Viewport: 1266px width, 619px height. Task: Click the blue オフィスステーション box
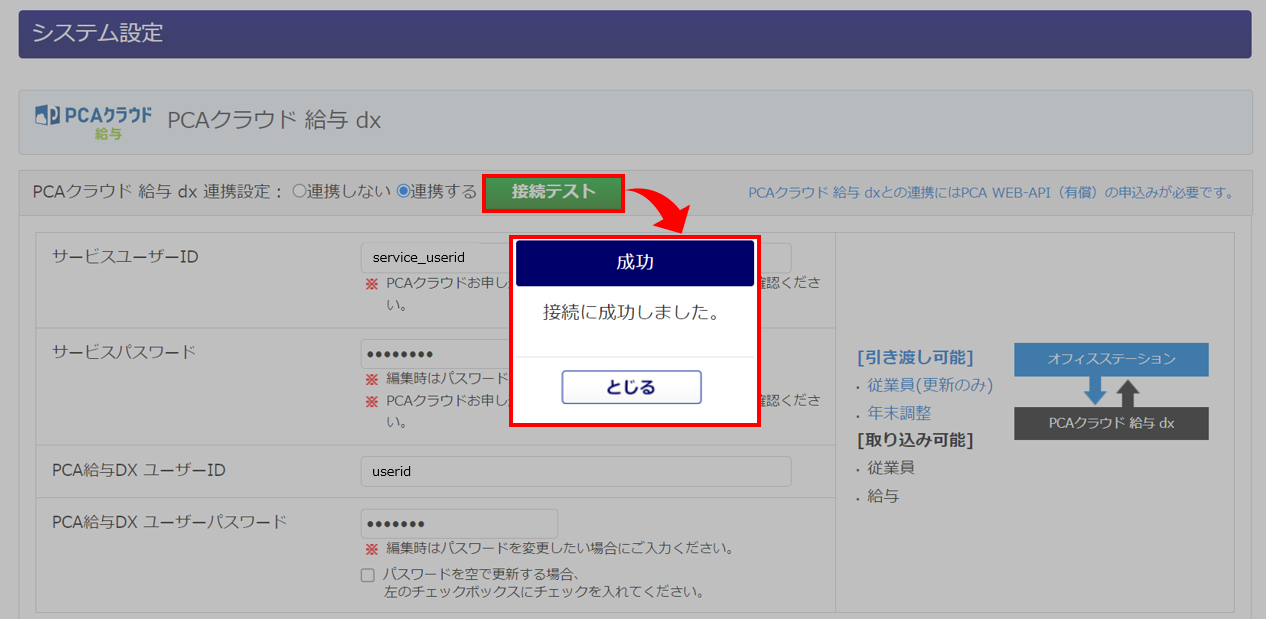coord(1111,359)
